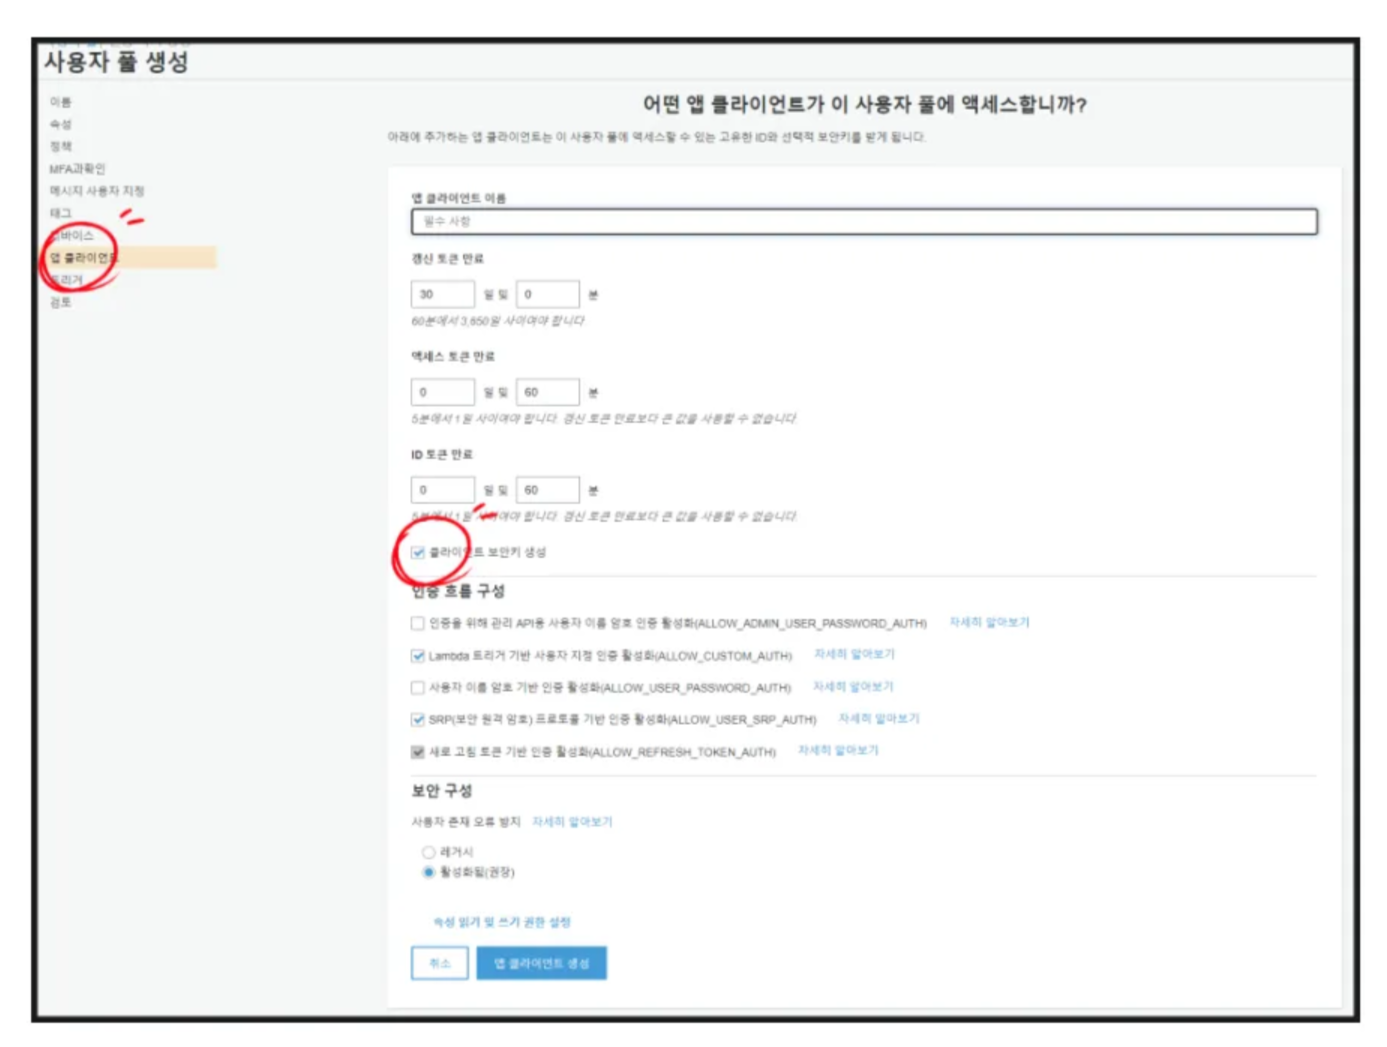
Task: Click the 취소 cancel button
Action: [x=440, y=963]
